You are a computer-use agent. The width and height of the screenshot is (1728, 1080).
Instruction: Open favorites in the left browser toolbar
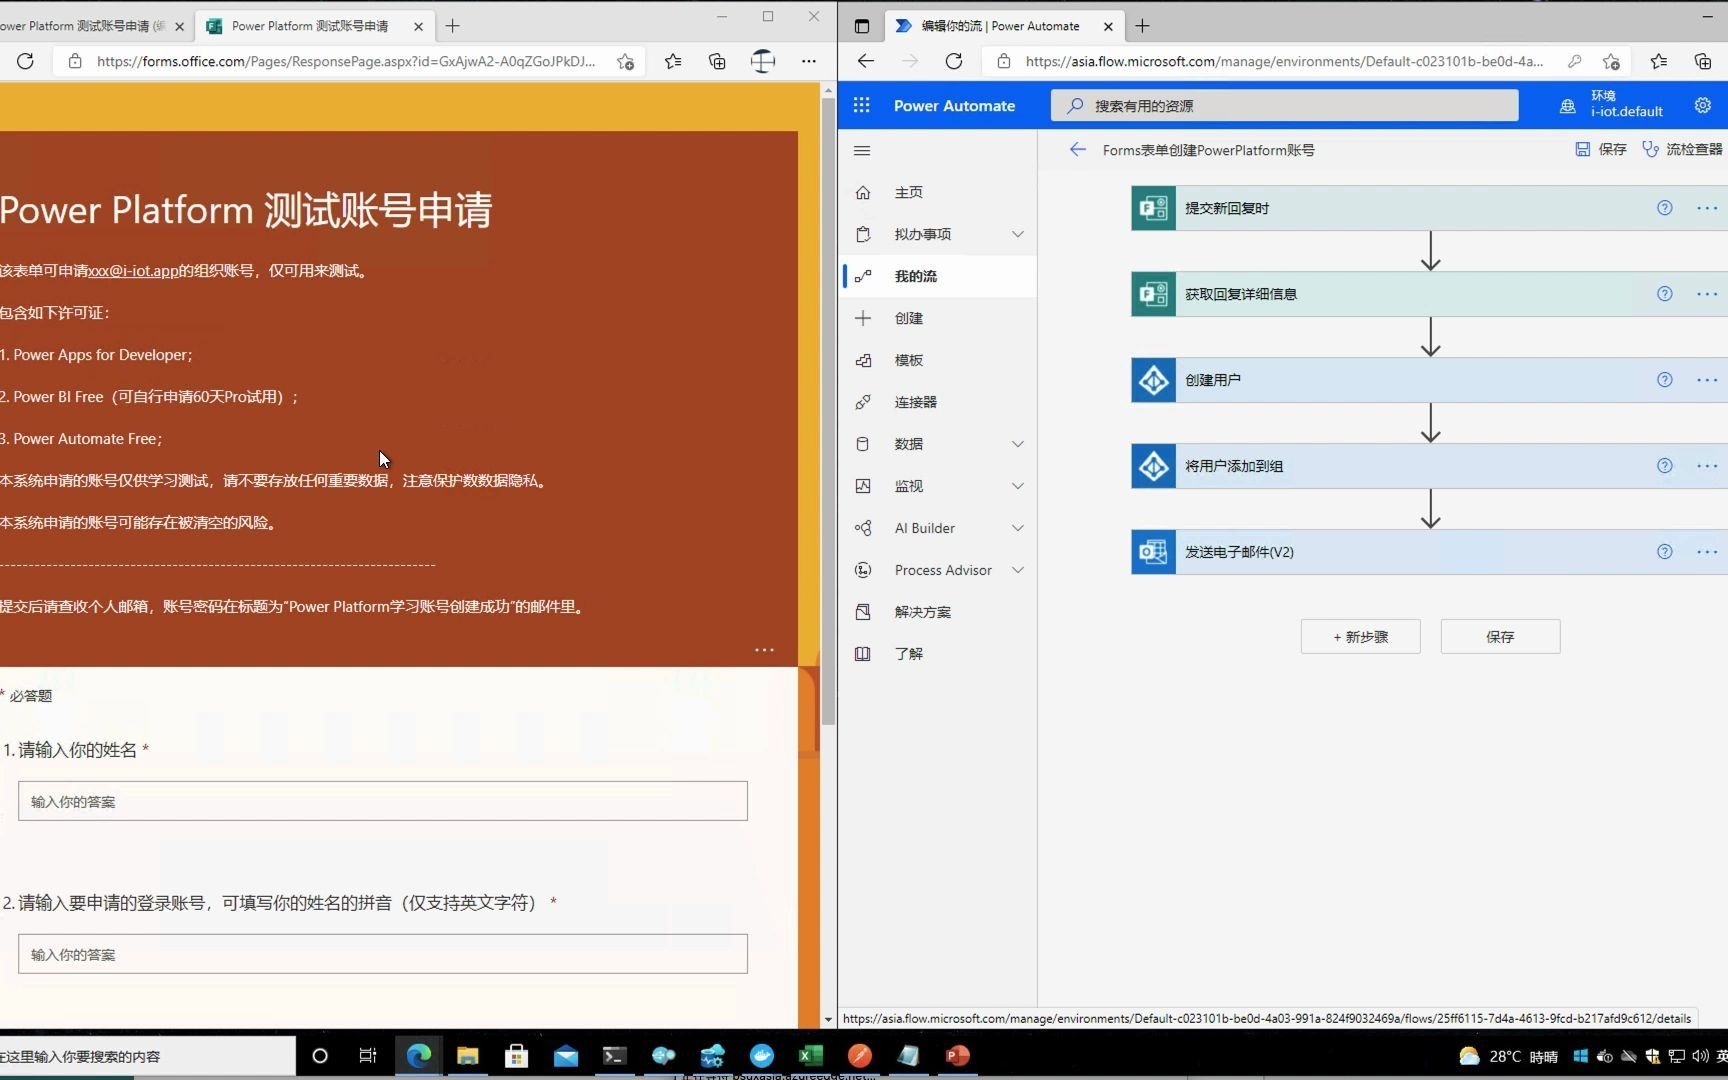(x=673, y=61)
